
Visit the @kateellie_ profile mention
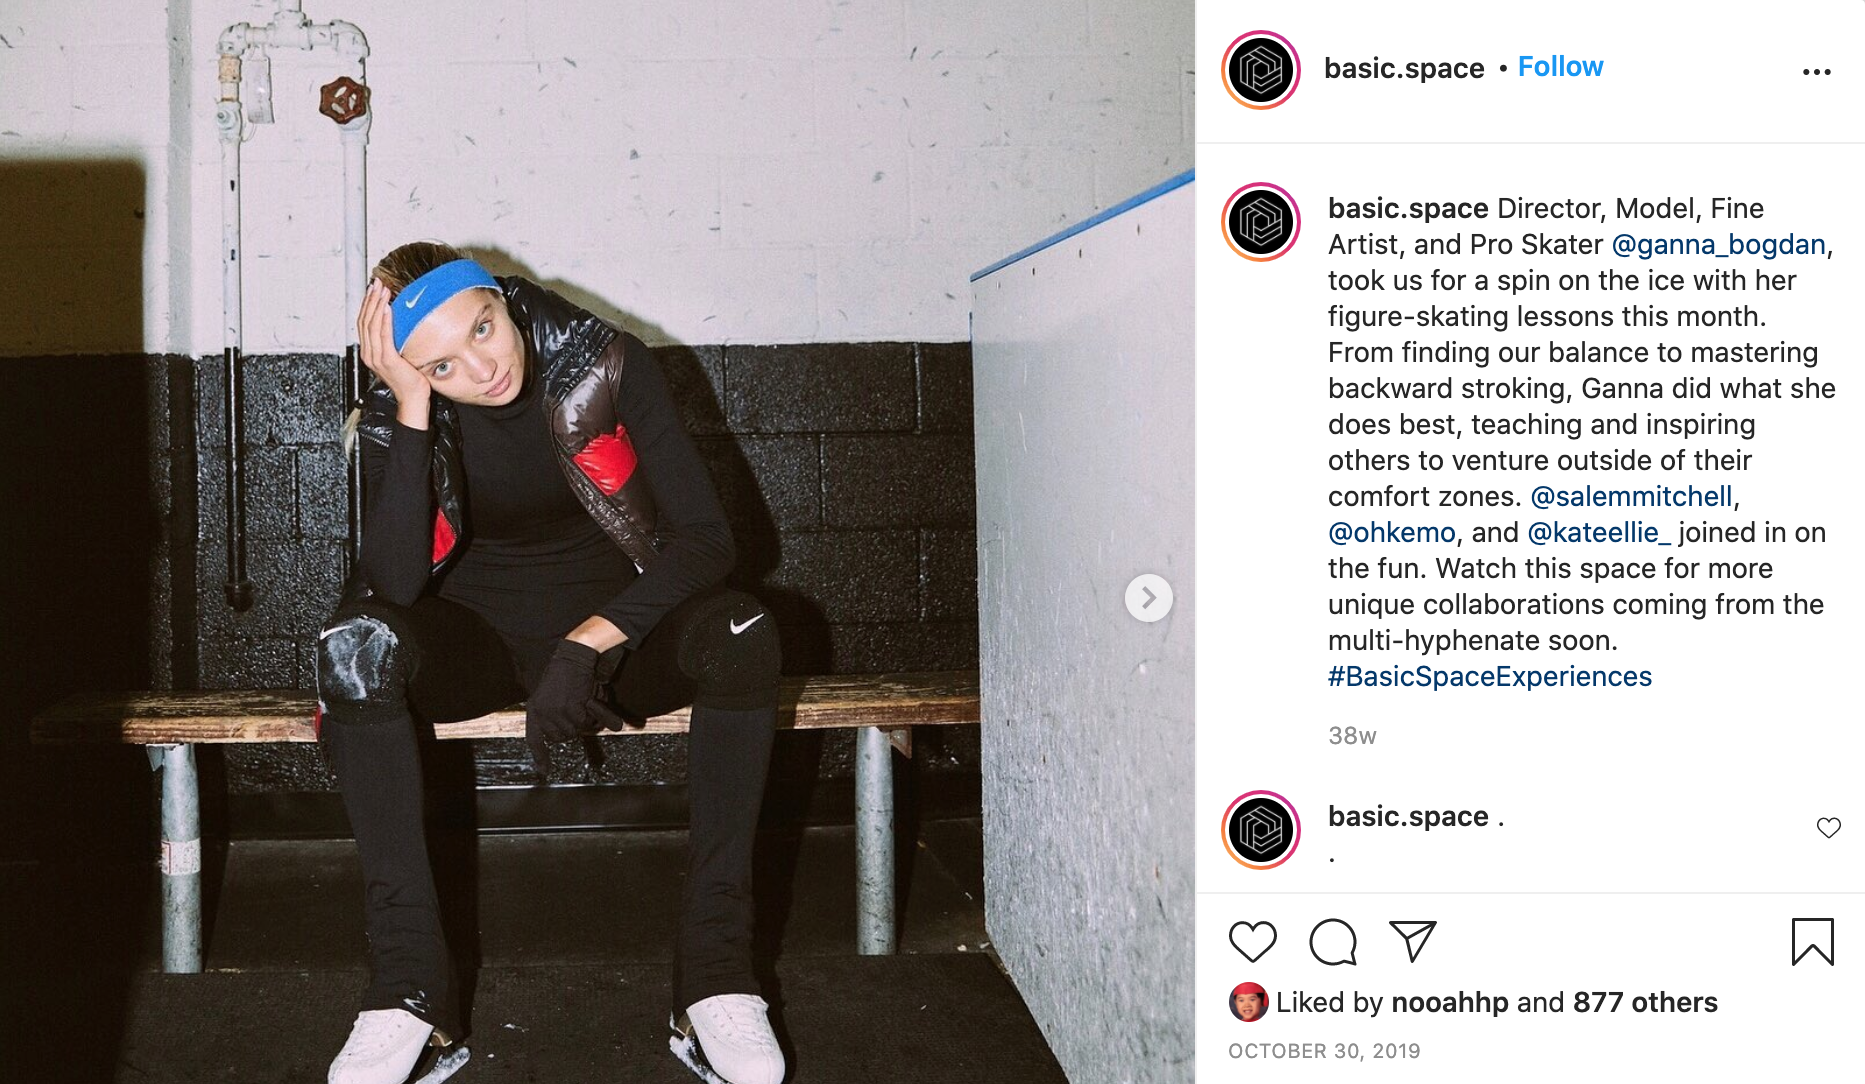1599,533
